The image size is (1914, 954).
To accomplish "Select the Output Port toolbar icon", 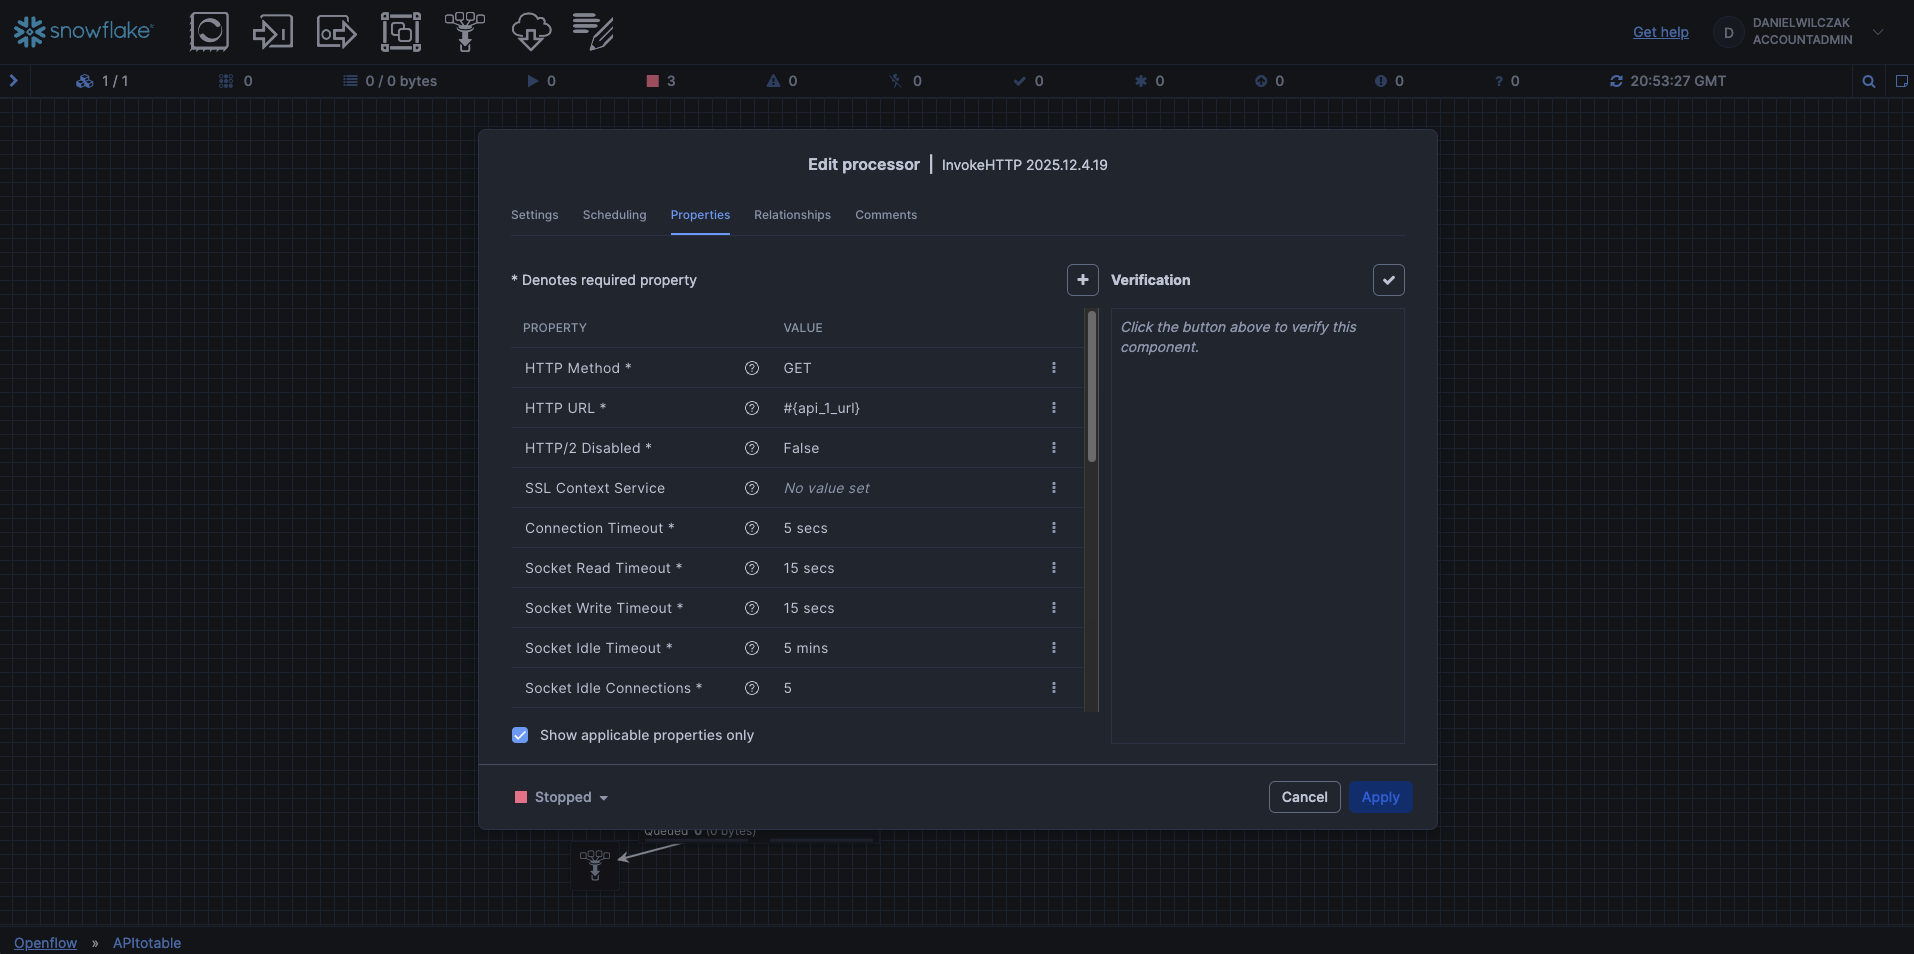I will 336,32.
